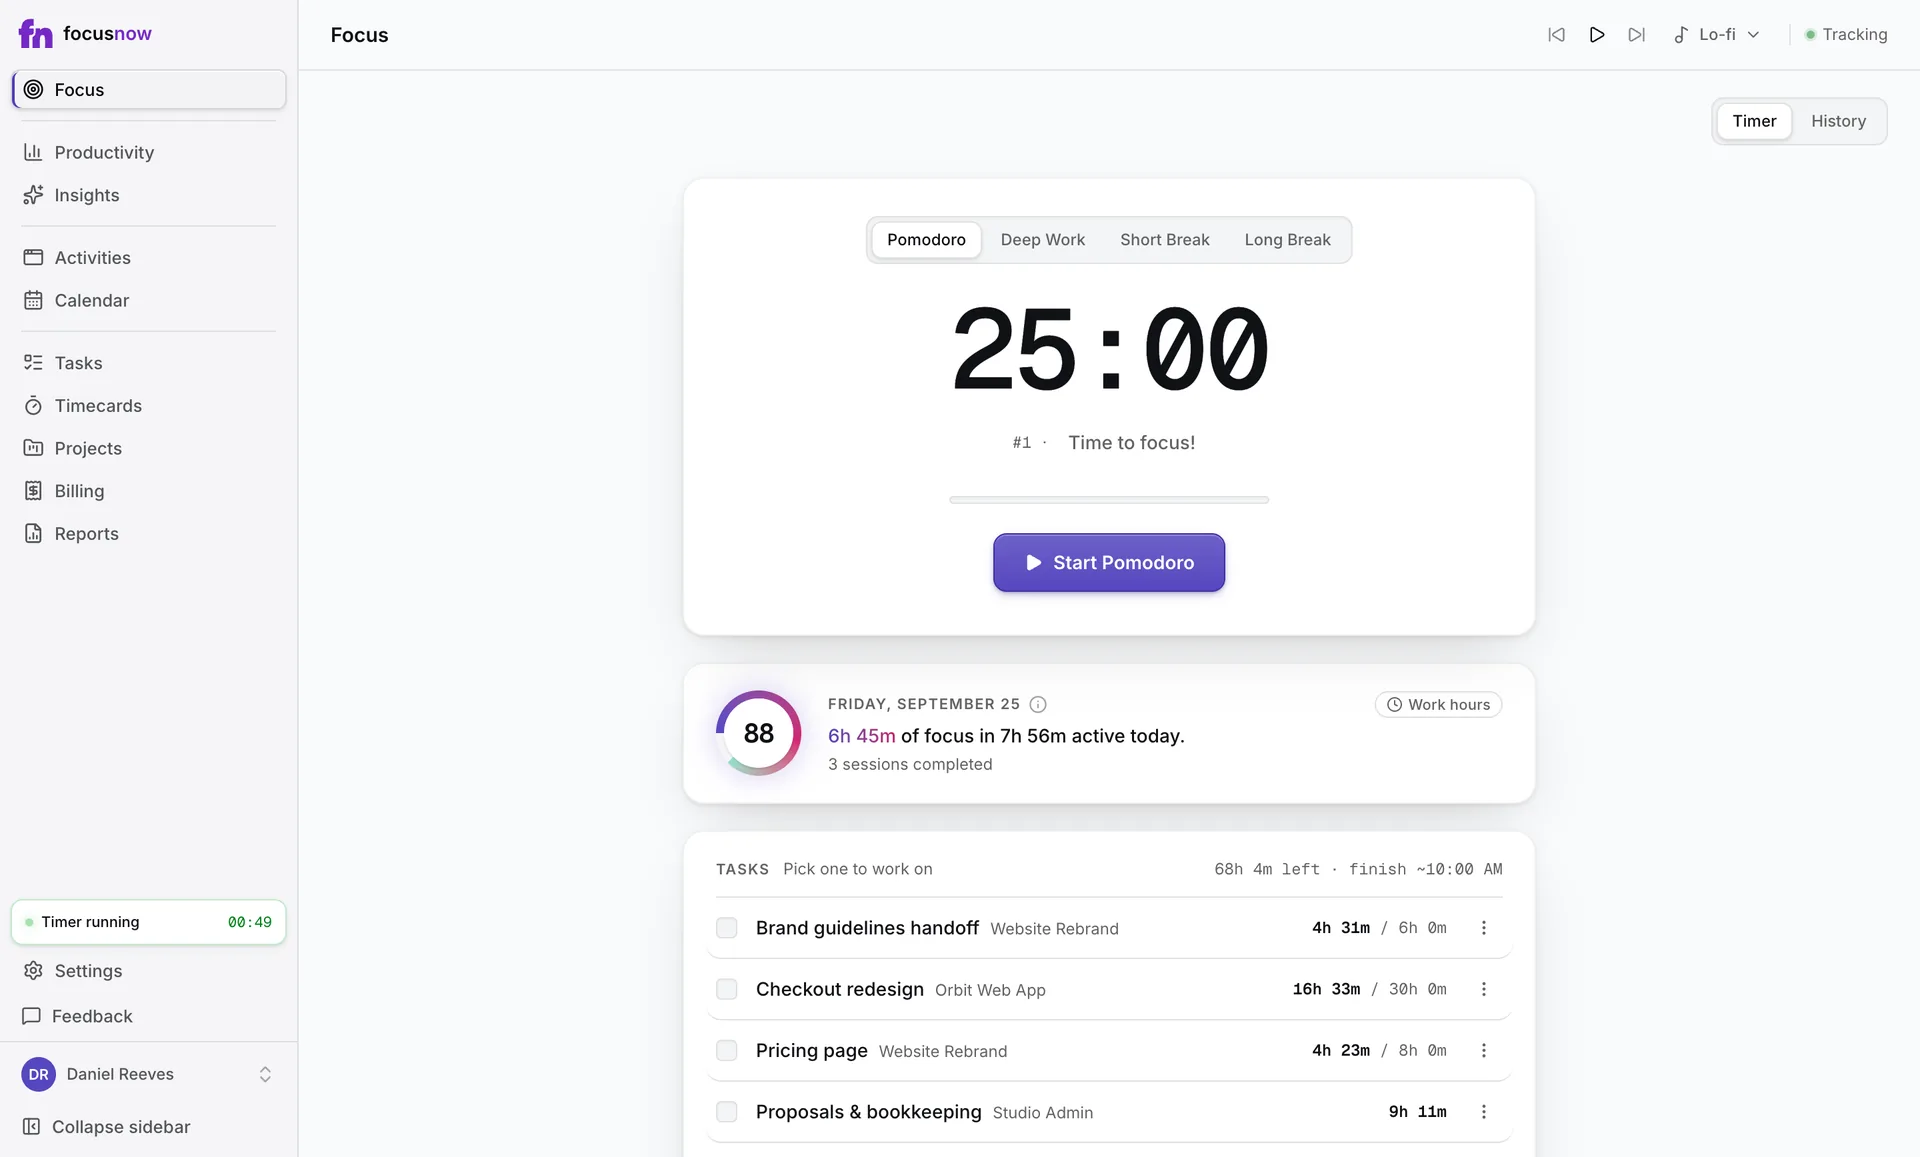
Task: Open the Tasks list page
Action: [x=148, y=363]
